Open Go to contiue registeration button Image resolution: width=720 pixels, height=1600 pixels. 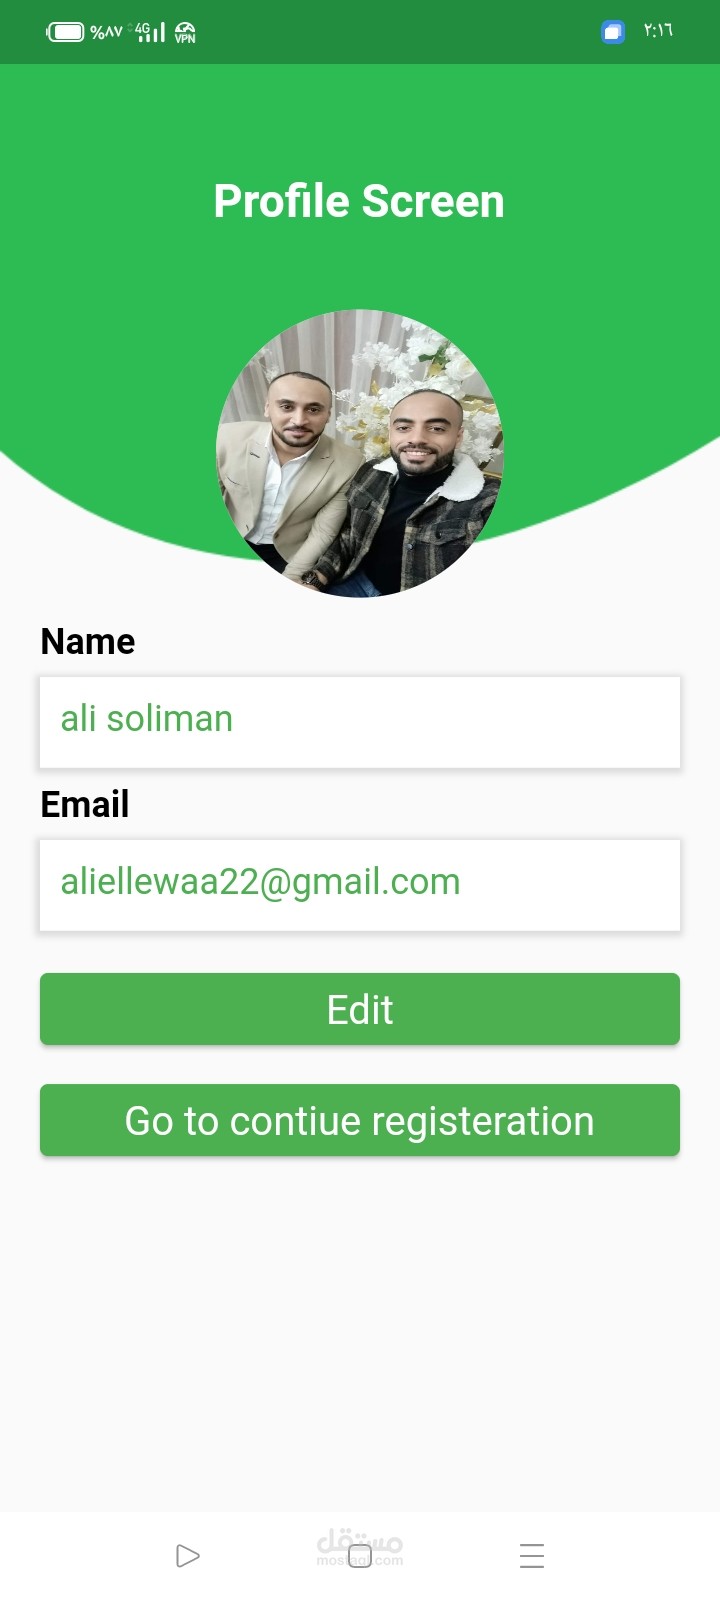360,1120
